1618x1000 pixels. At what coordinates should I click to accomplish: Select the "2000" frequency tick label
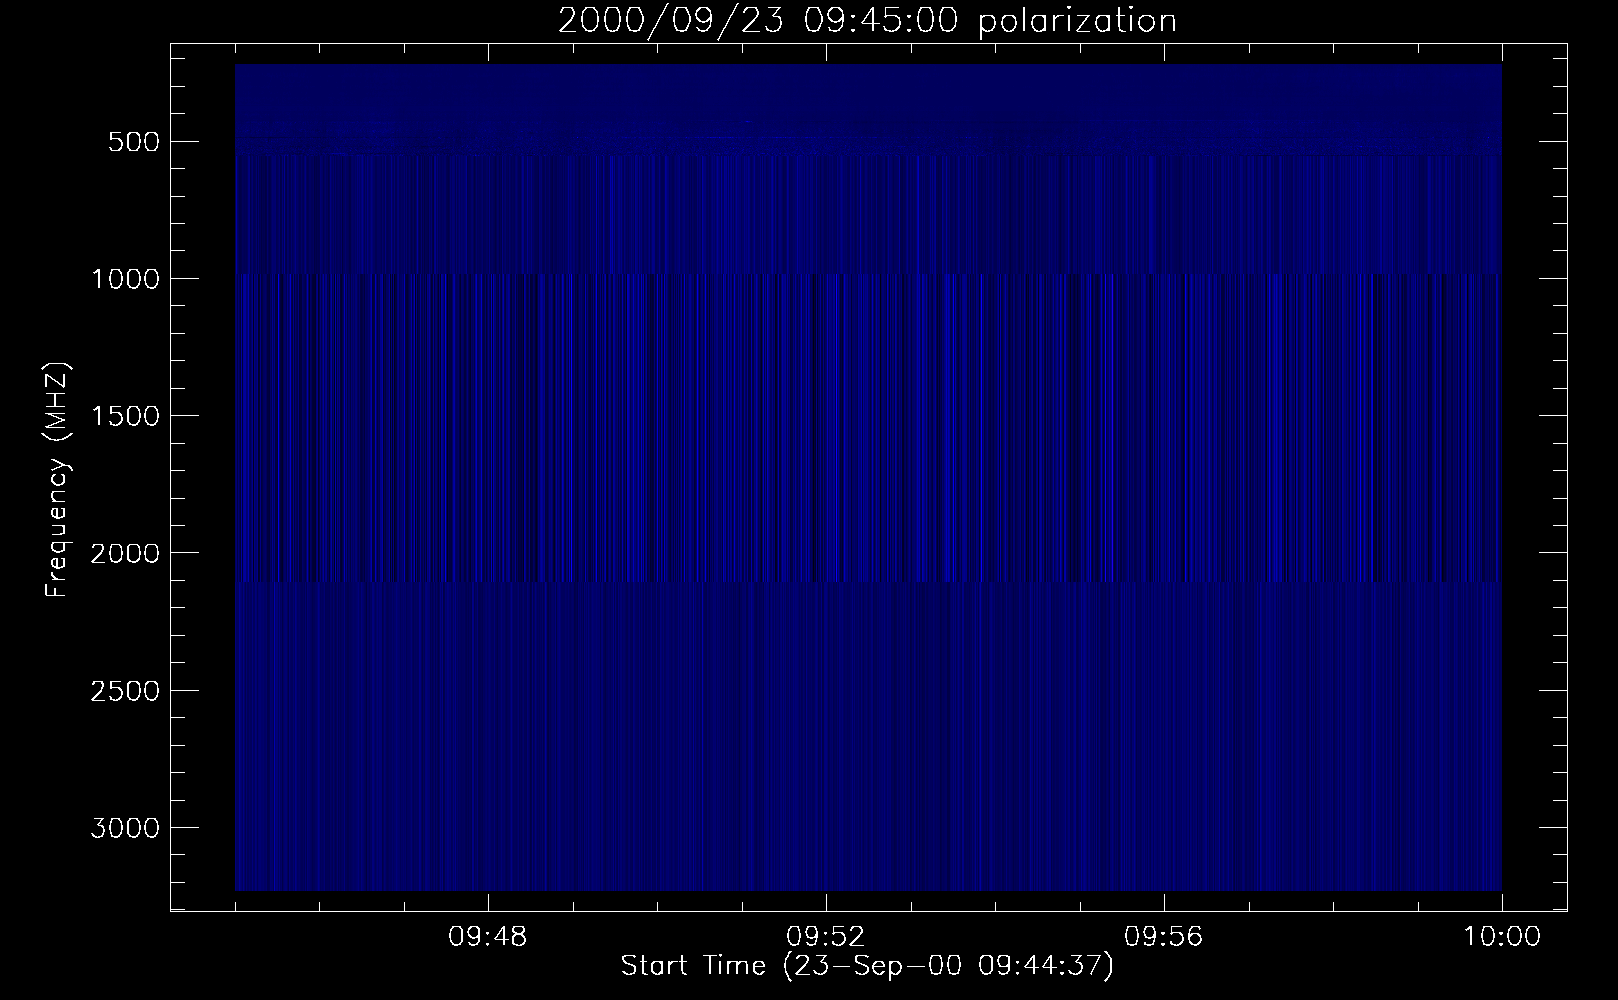[125, 553]
